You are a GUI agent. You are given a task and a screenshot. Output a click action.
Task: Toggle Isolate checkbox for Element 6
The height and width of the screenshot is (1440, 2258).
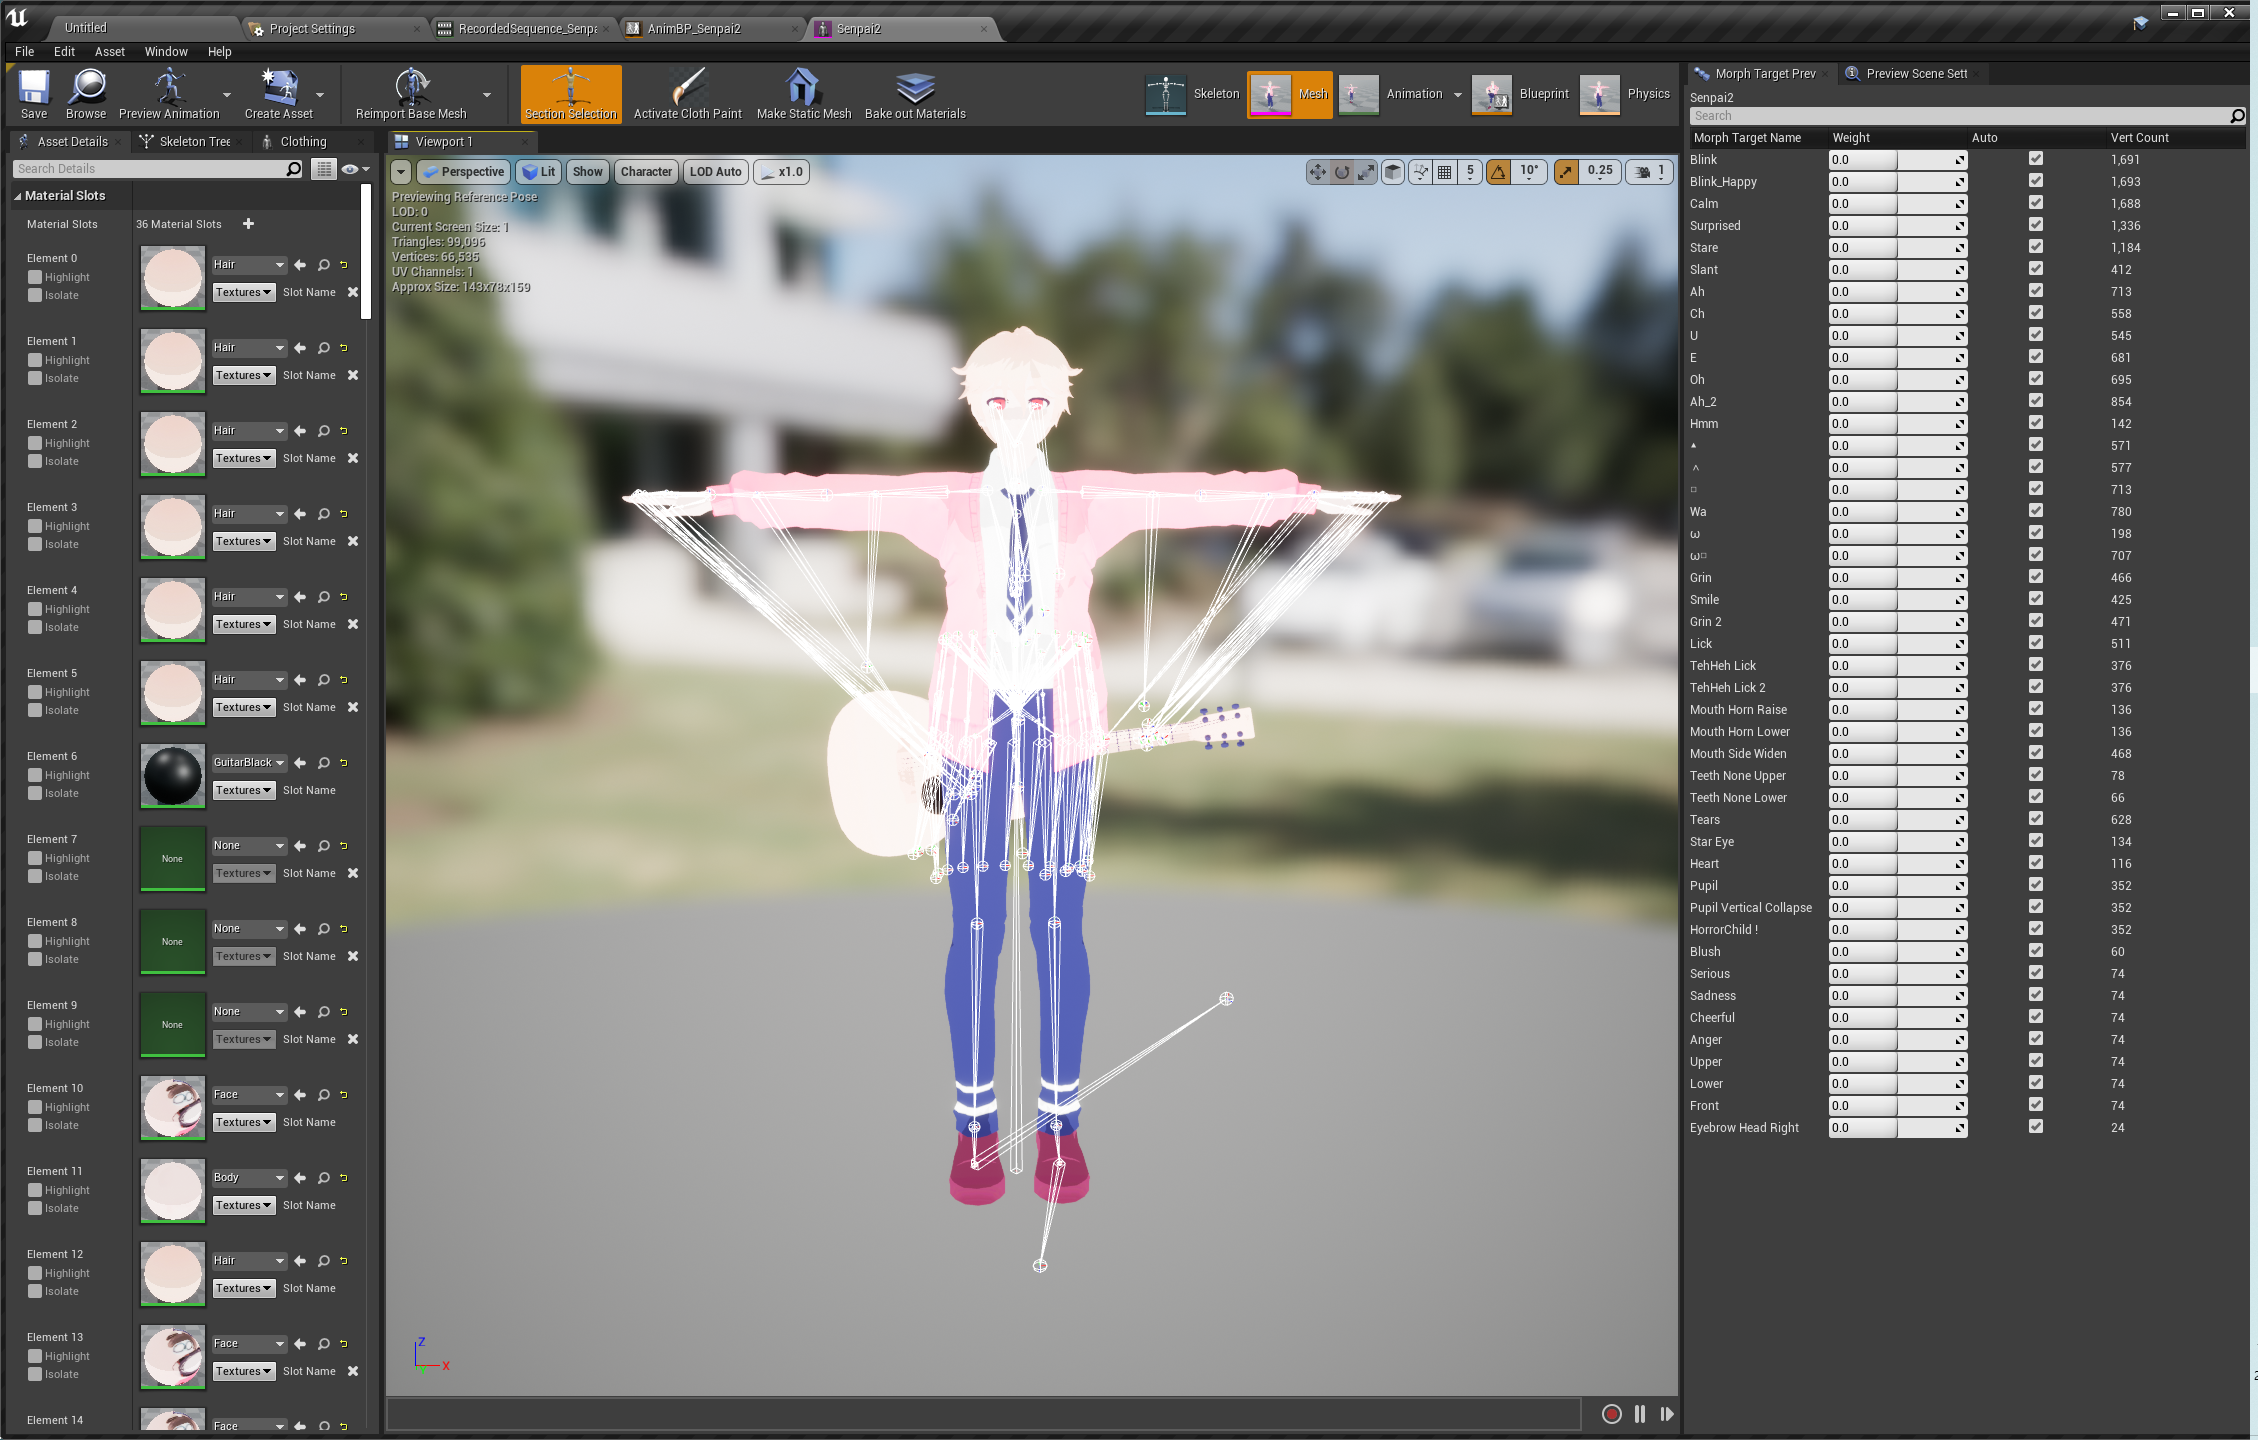click(x=35, y=793)
